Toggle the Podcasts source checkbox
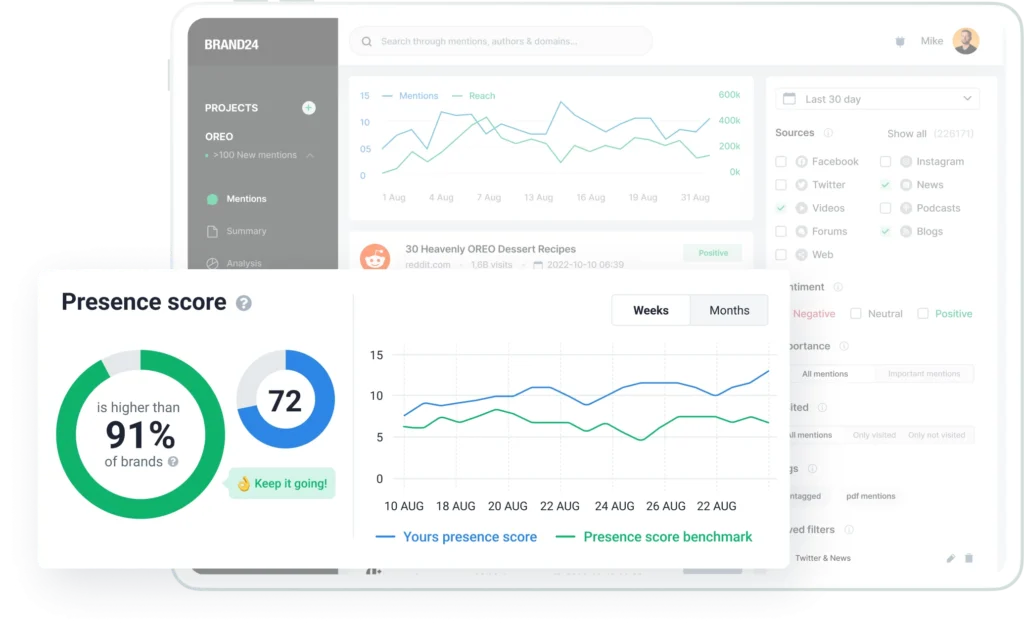This screenshot has height=632, width=1024. [885, 208]
